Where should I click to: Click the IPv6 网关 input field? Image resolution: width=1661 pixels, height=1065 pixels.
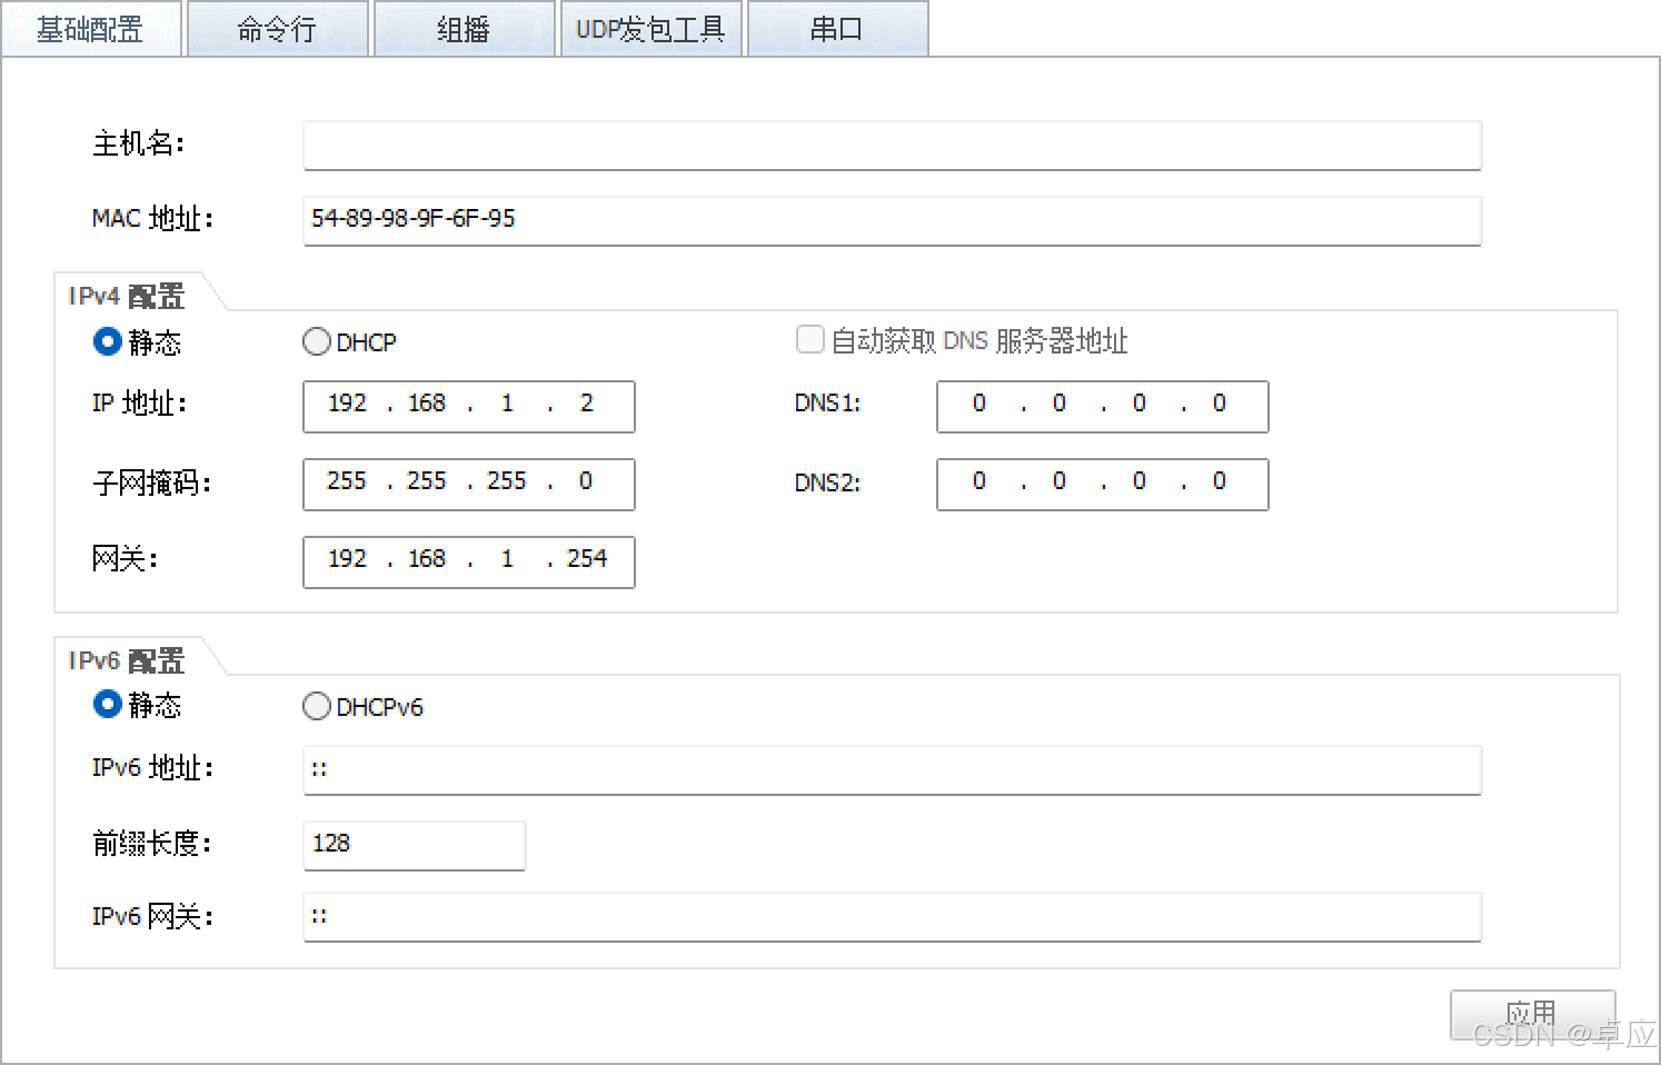(x=892, y=917)
